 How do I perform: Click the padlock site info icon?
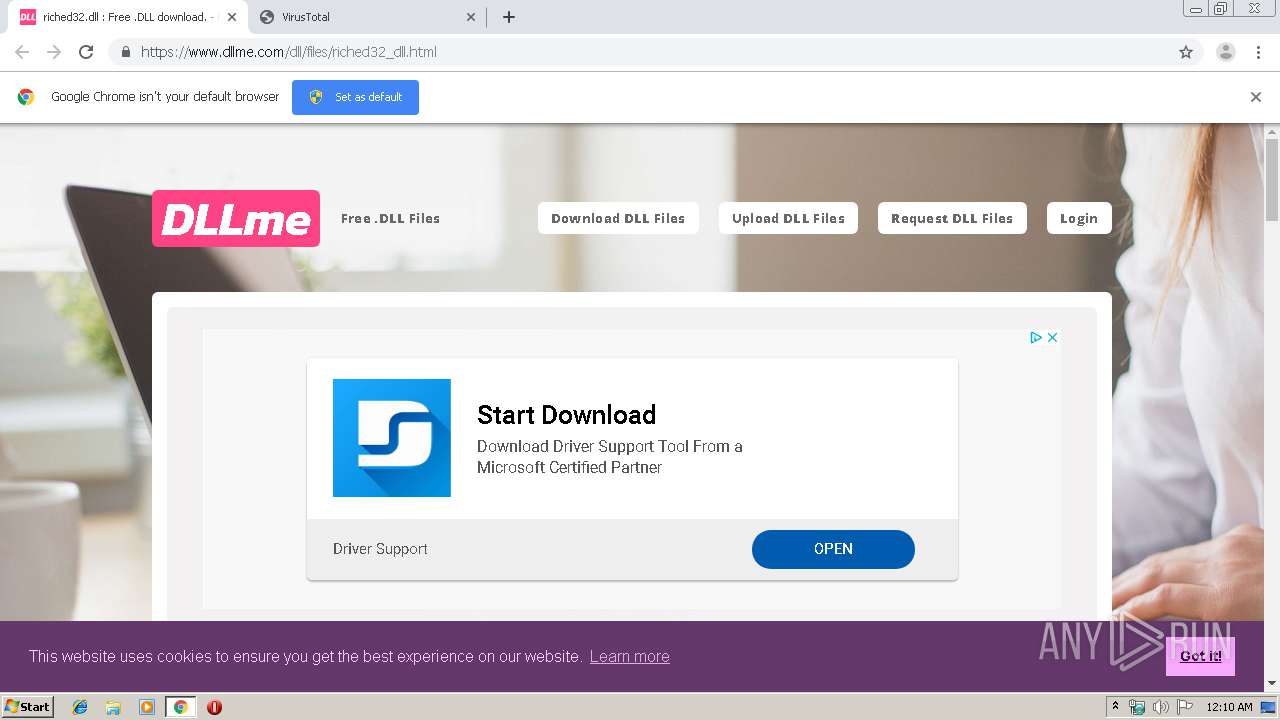[x=125, y=52]
